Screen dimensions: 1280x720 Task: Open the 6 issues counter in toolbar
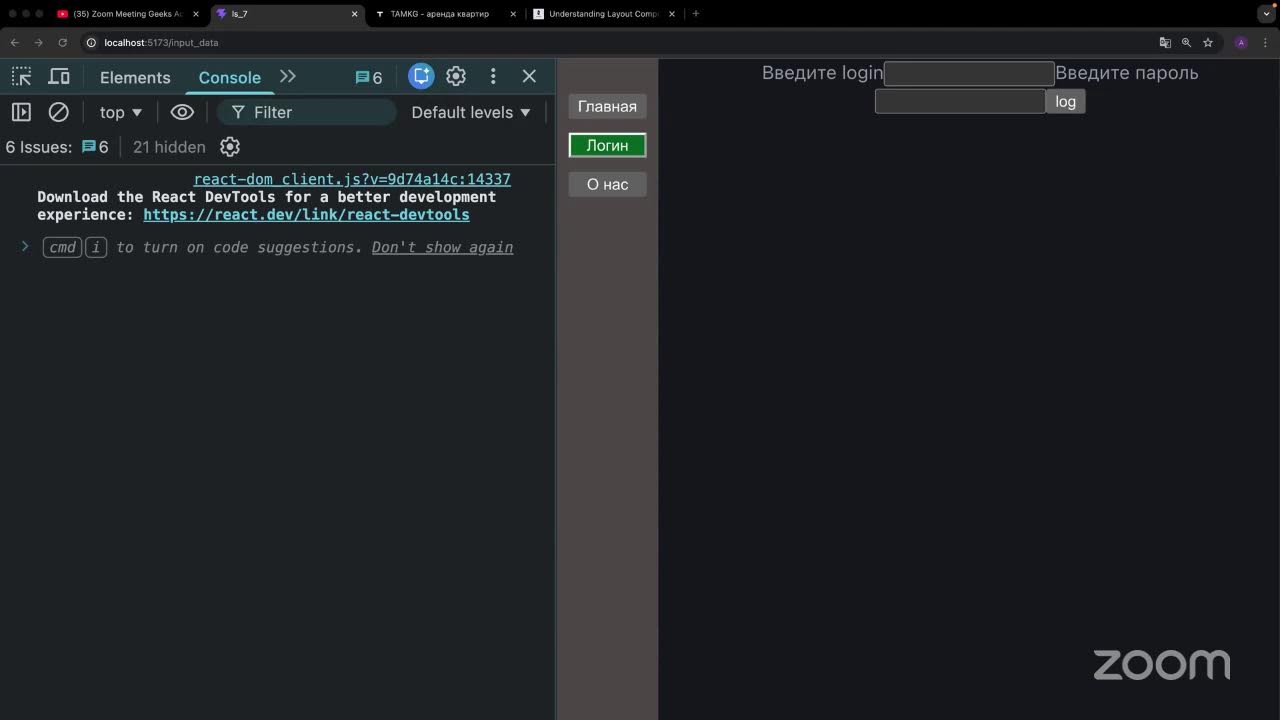pos(369,77)
